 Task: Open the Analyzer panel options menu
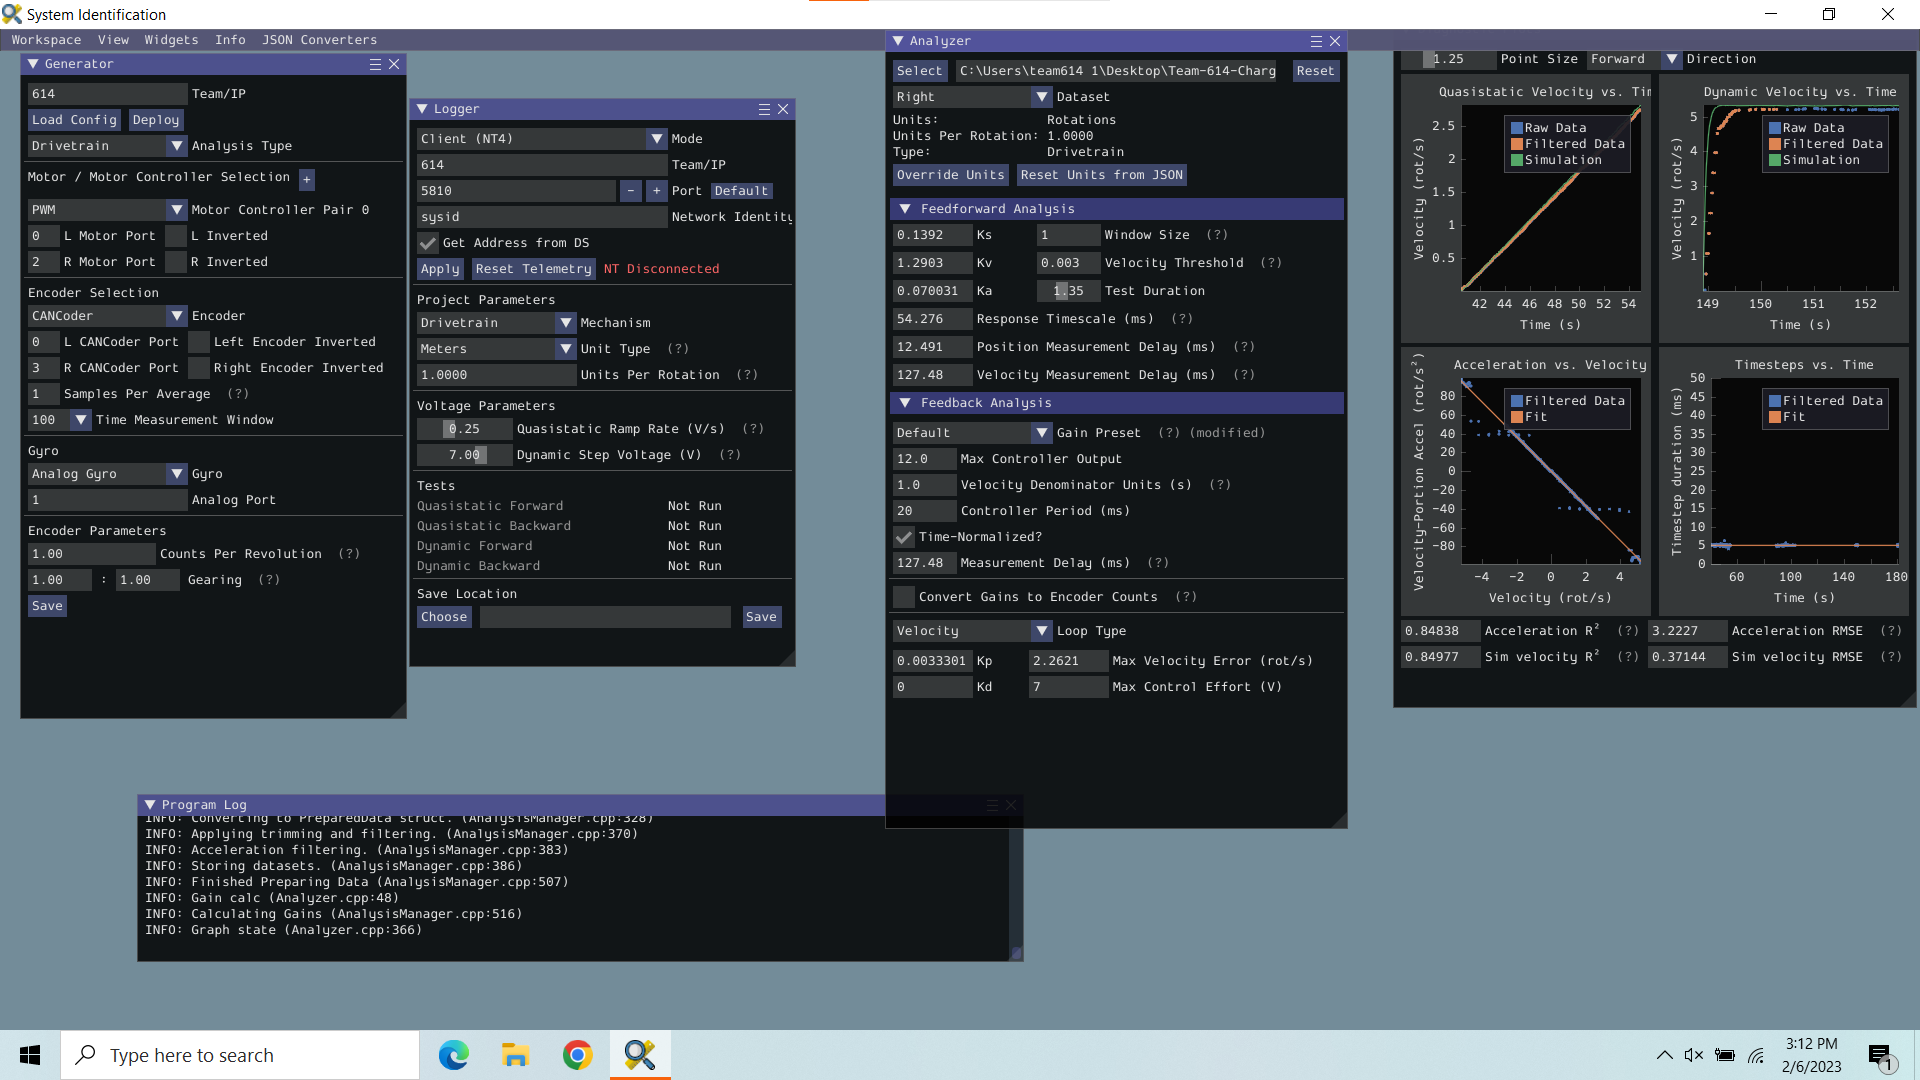tap(1317, 41)
